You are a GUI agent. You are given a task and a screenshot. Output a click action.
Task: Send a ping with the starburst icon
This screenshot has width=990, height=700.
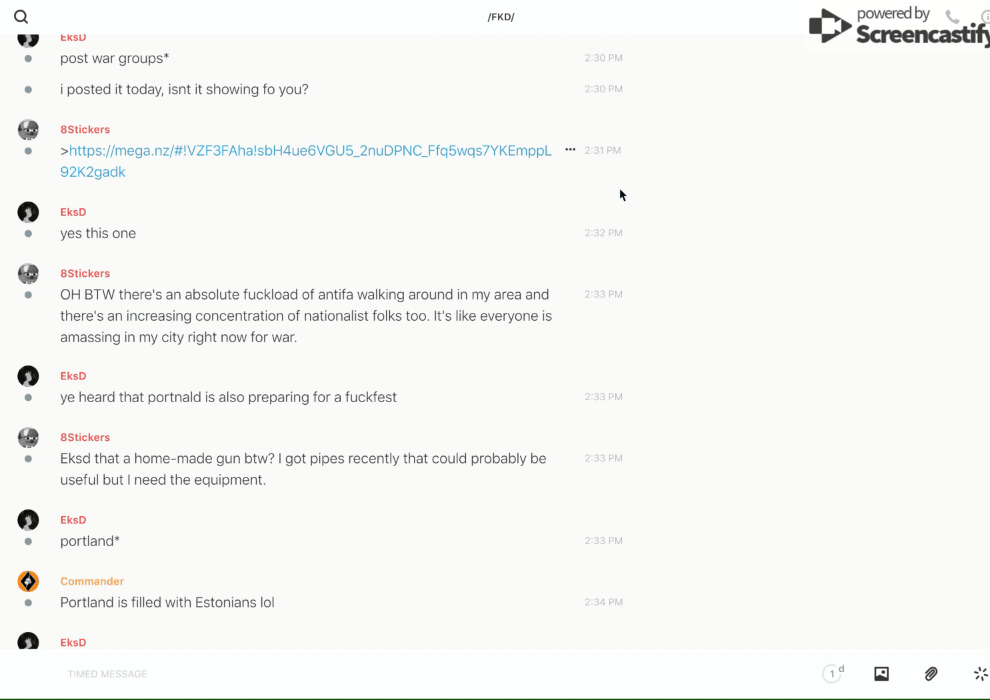click(x=980, y=674)
